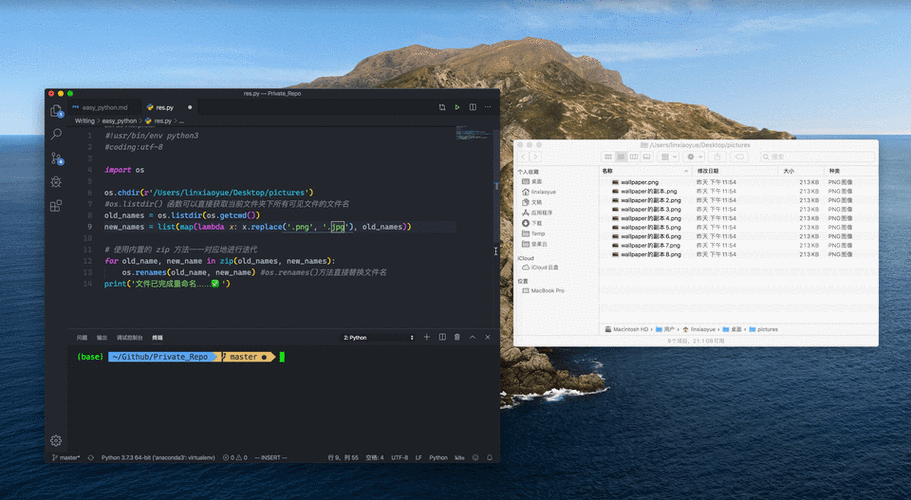
Task: Click Macintosh HD in Finder path bar
Action: pyautogui.click(x=626, y=329)
